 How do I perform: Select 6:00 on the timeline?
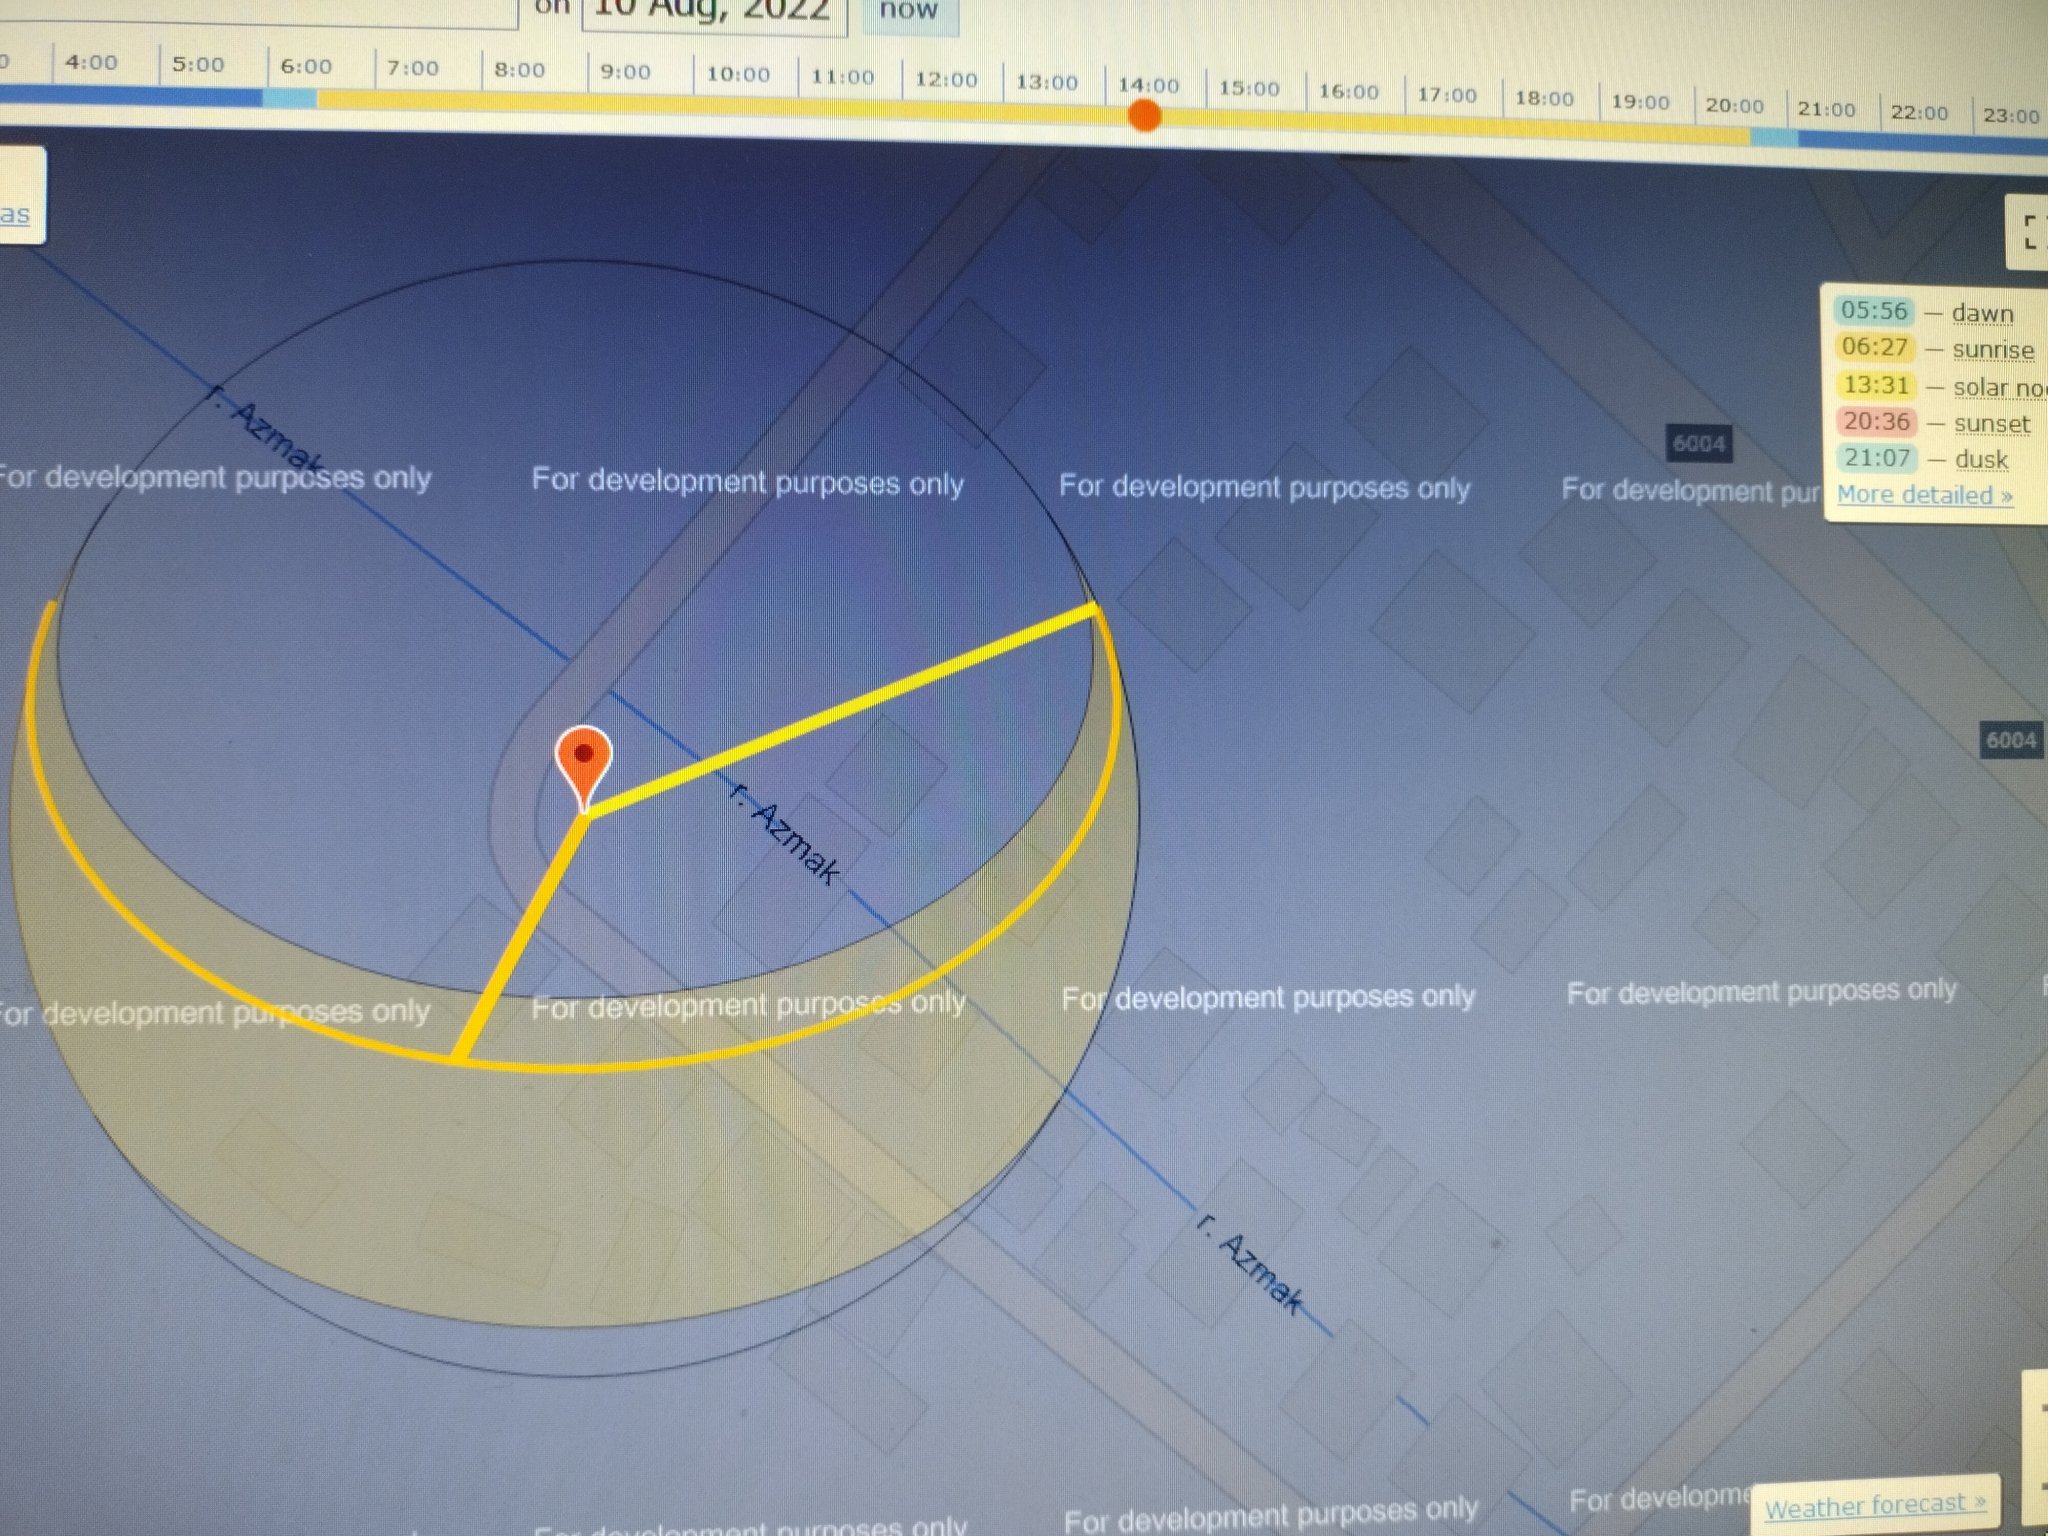[305, 67]
